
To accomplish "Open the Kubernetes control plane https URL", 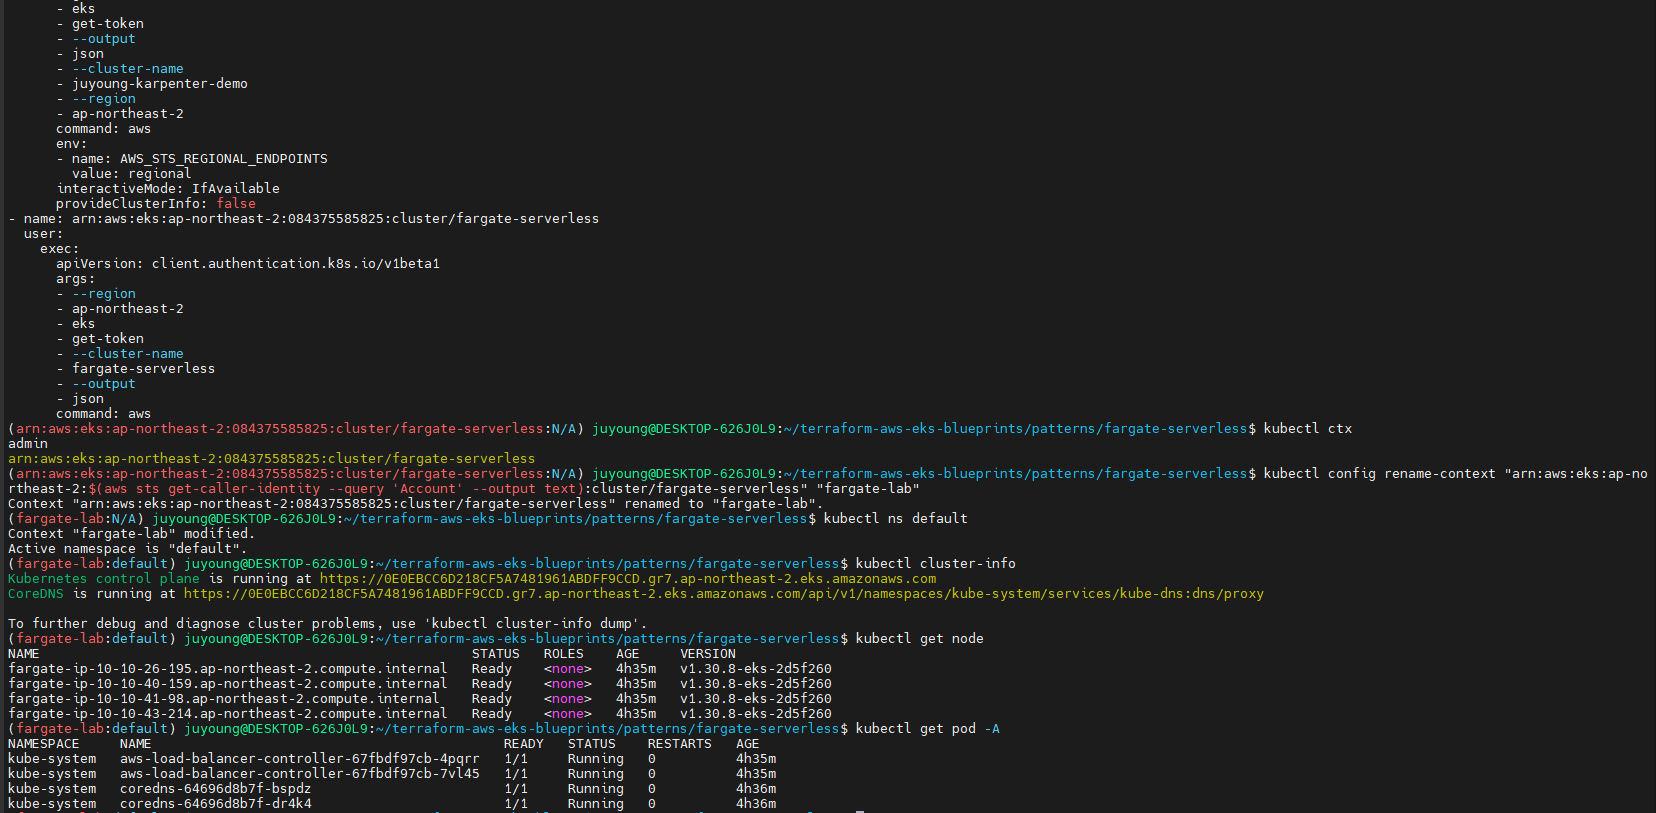I will point(628,579).
